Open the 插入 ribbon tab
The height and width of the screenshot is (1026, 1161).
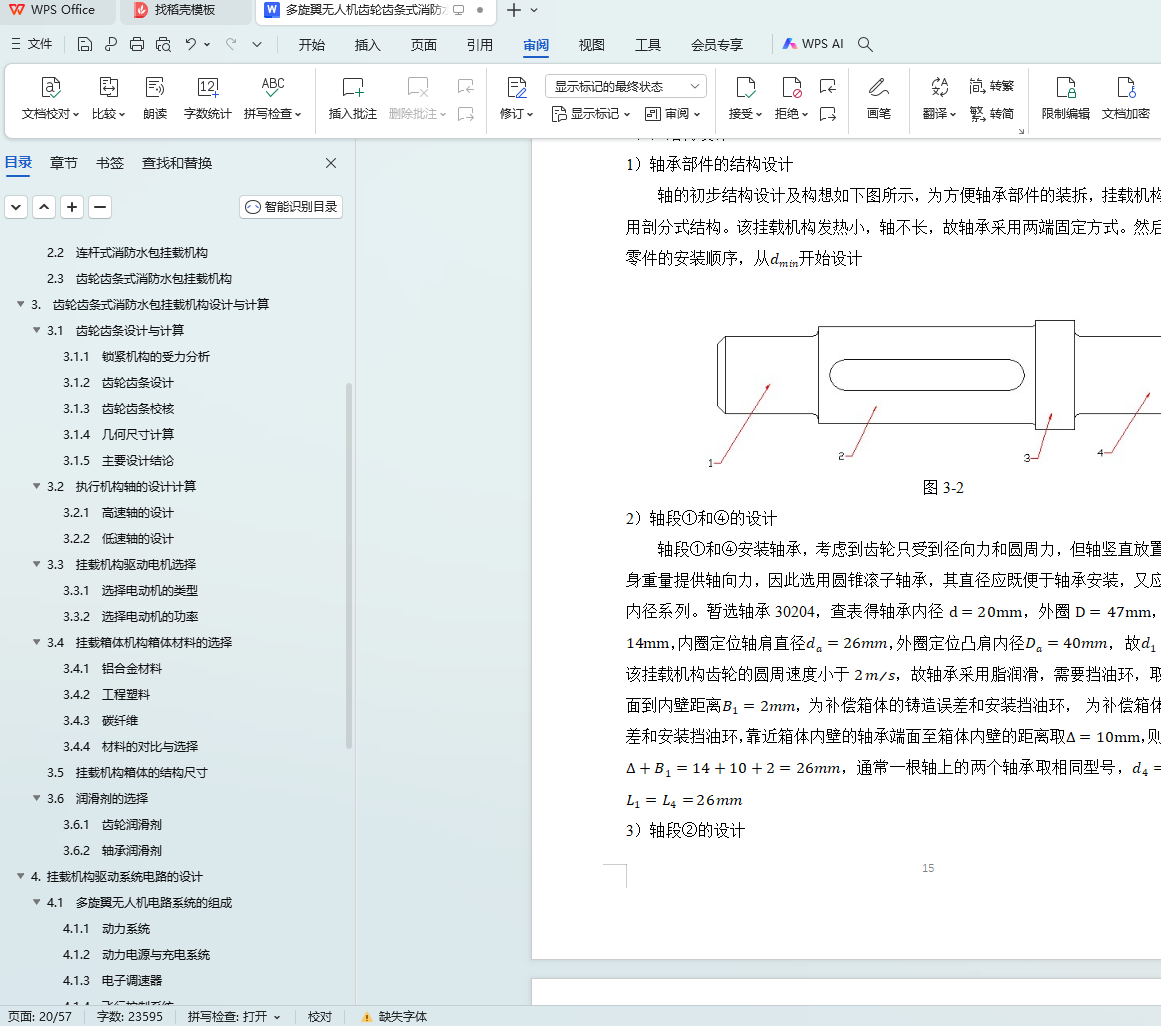[367, 45]
